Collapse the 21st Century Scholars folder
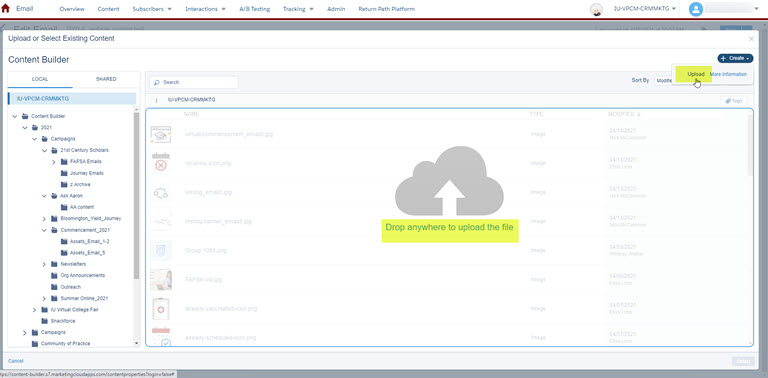The width and height of the screenshot is (768, 378). (x=44, y=150)
